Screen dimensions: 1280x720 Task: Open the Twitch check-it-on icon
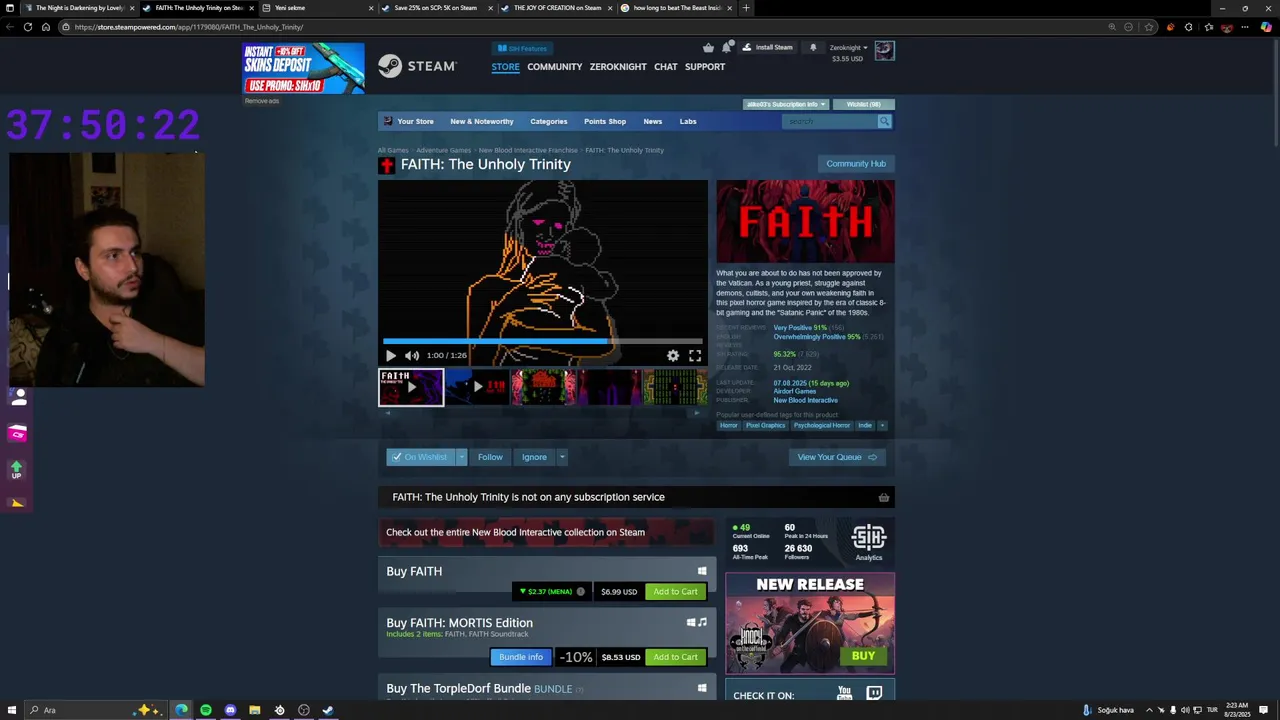[874, 693]
